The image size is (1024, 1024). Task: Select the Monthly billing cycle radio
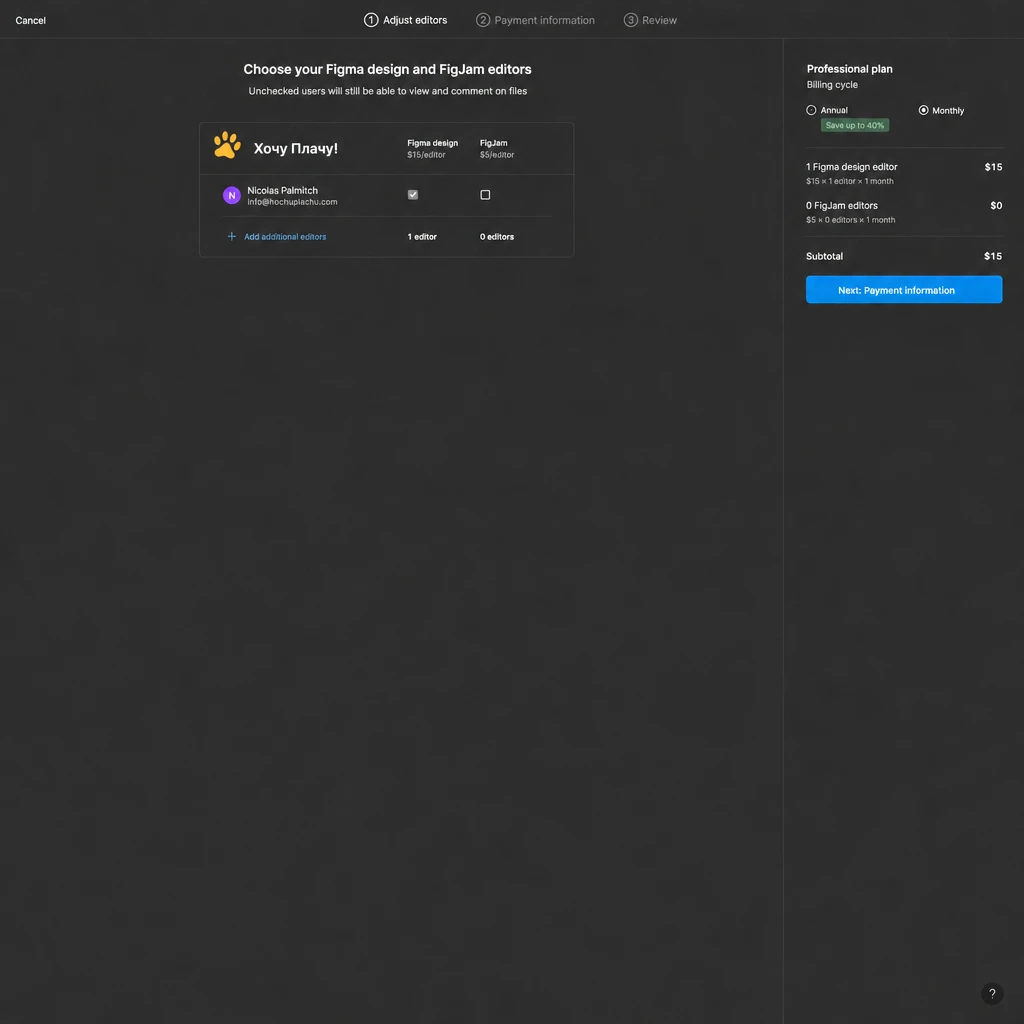[x=923, y=110]
